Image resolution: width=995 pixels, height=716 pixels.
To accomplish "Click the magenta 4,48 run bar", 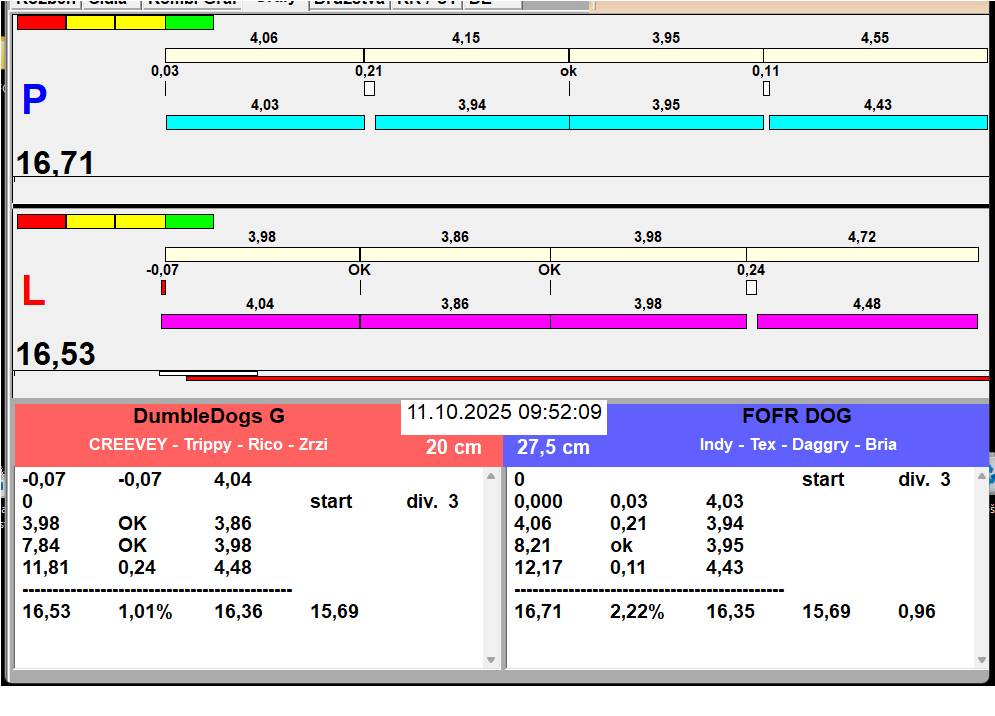I will (x=866, y=321).
